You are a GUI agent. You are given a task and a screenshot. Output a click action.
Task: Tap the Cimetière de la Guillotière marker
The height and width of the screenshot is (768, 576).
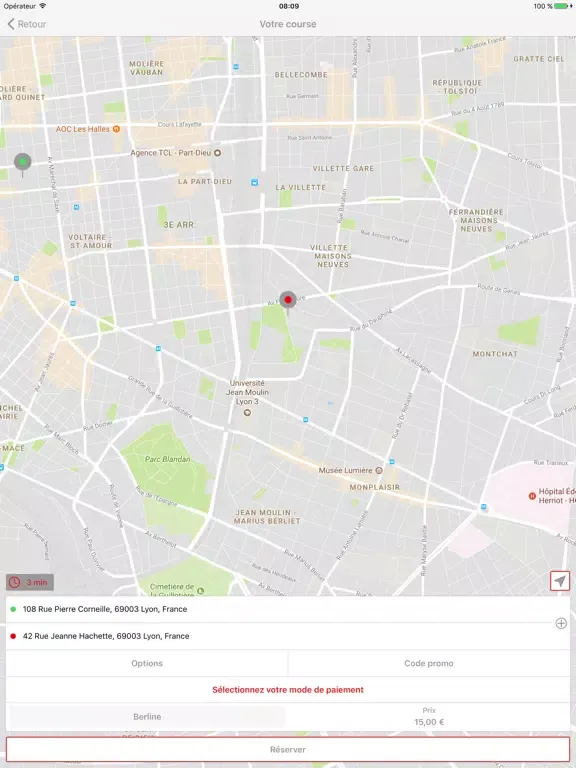pyautogui.click(x=200, y=591)
